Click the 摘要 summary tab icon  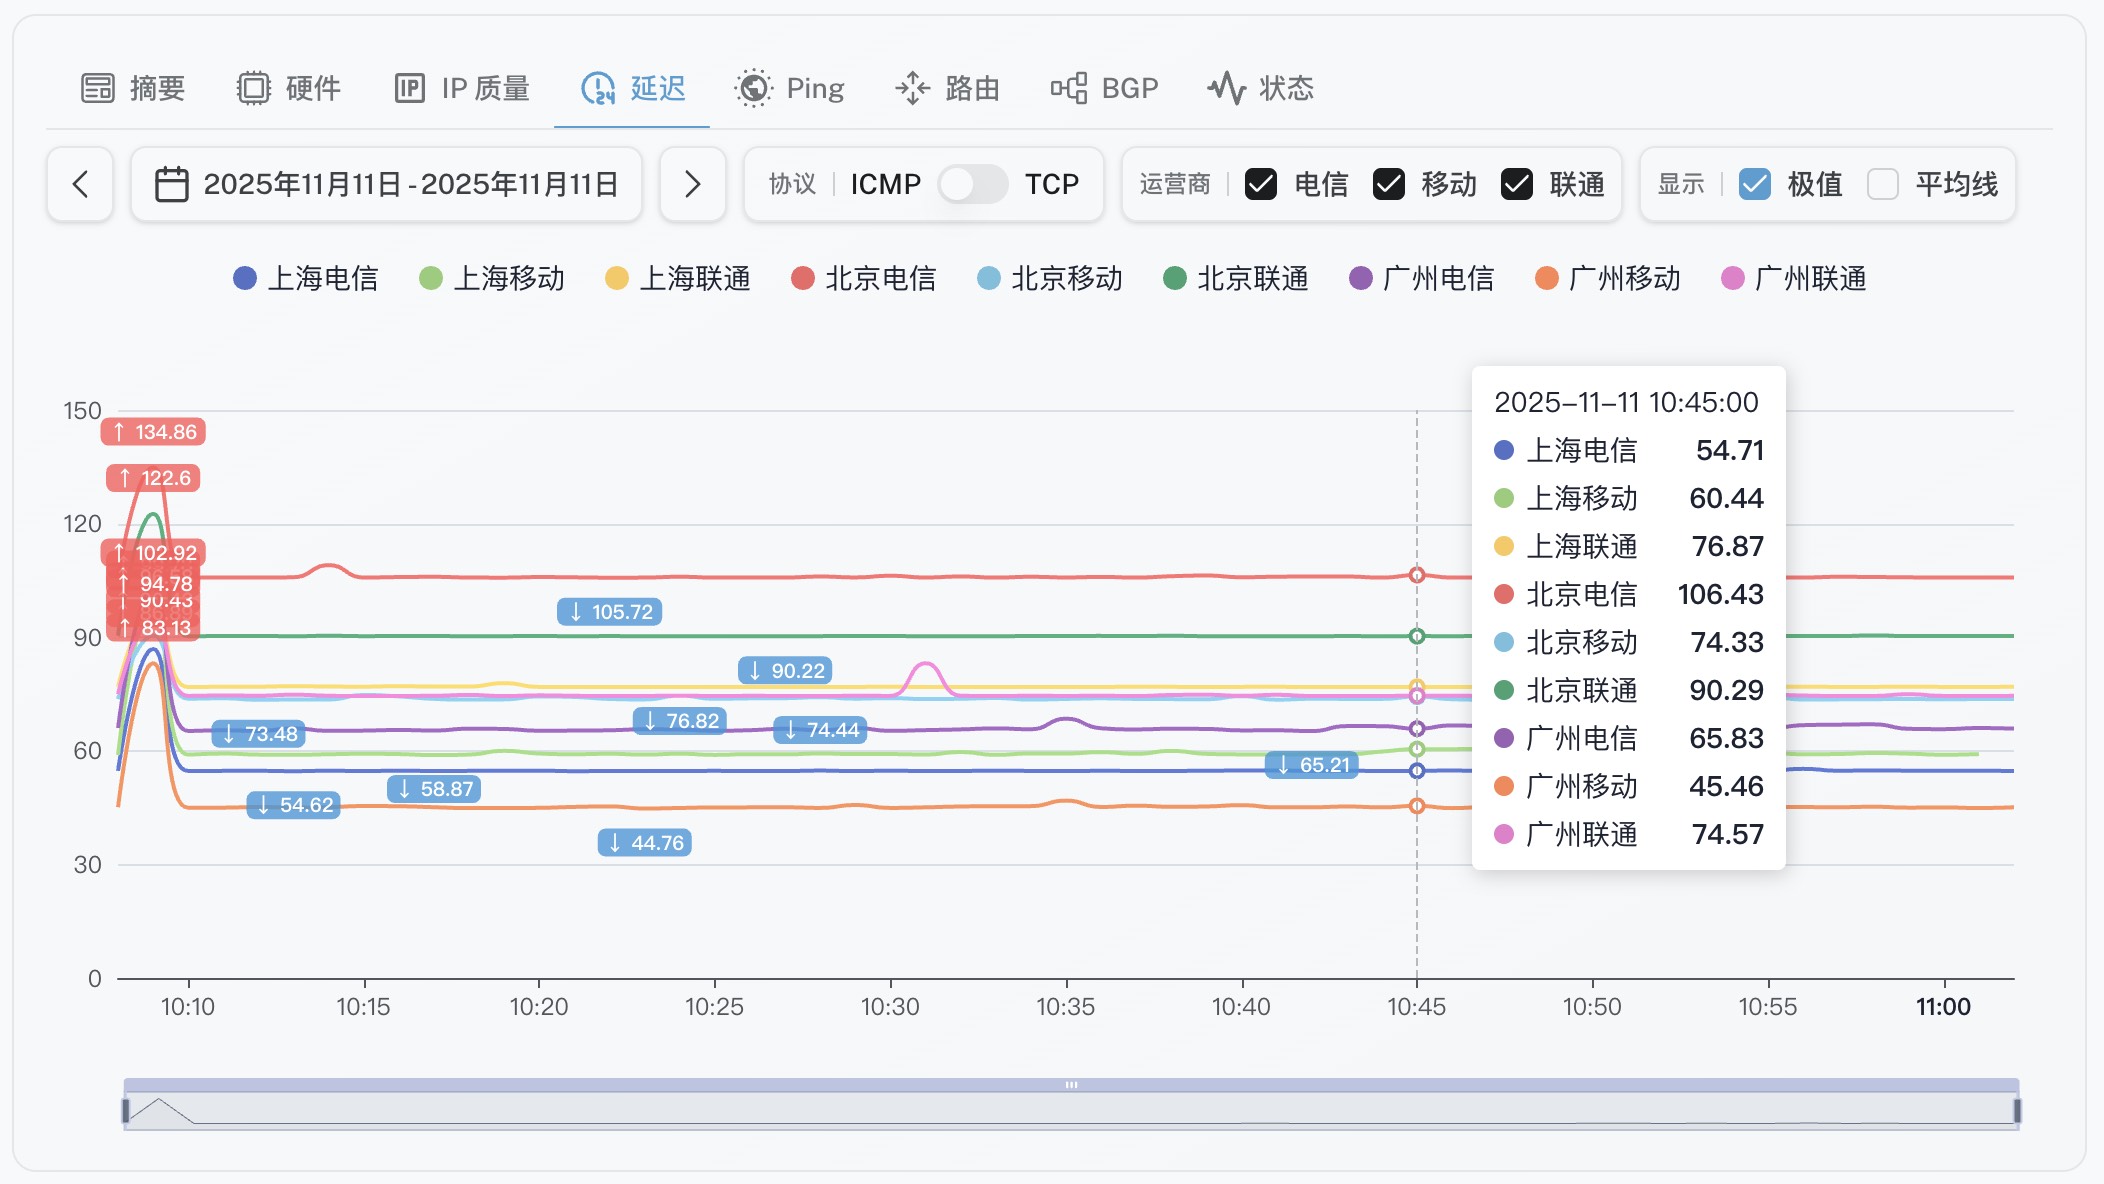click(x=98, y=88)
